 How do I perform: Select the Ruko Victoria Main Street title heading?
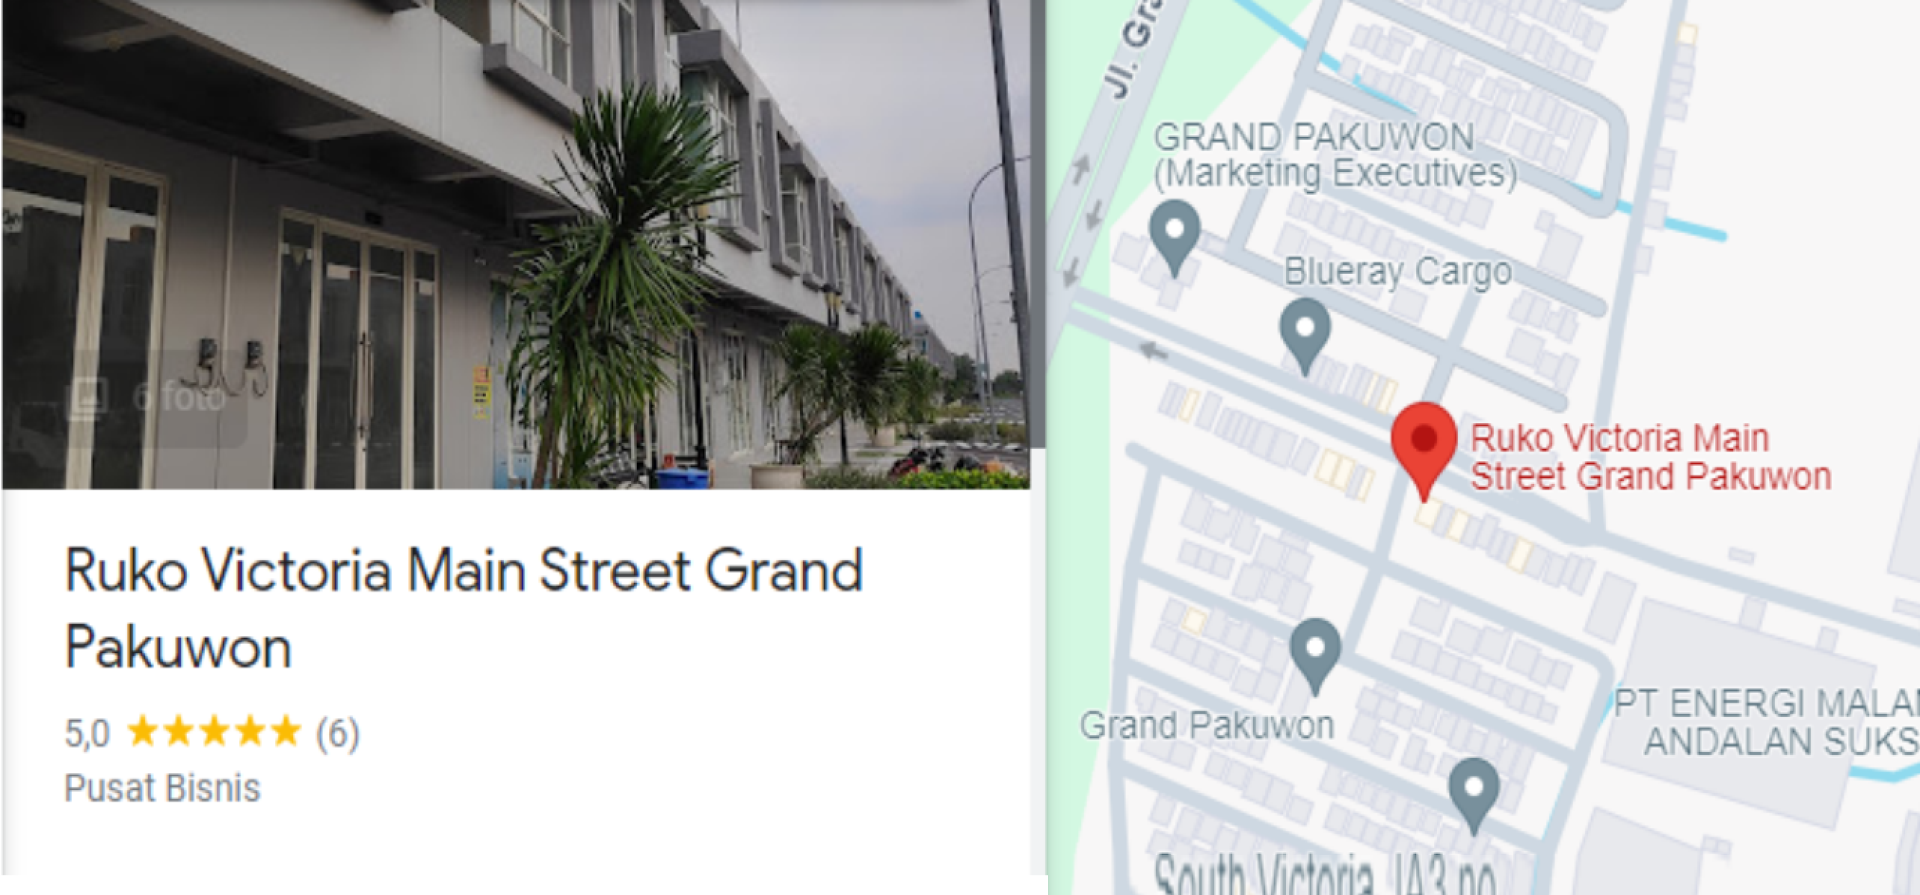tap(464, 609)
